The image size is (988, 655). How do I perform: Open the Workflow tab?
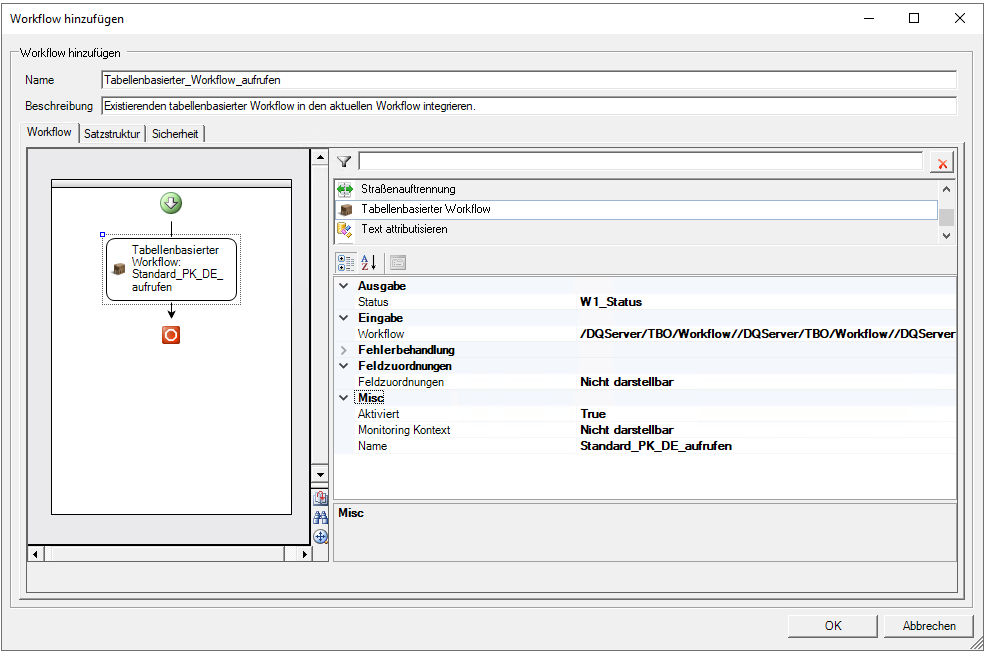[x=49, y=132]
